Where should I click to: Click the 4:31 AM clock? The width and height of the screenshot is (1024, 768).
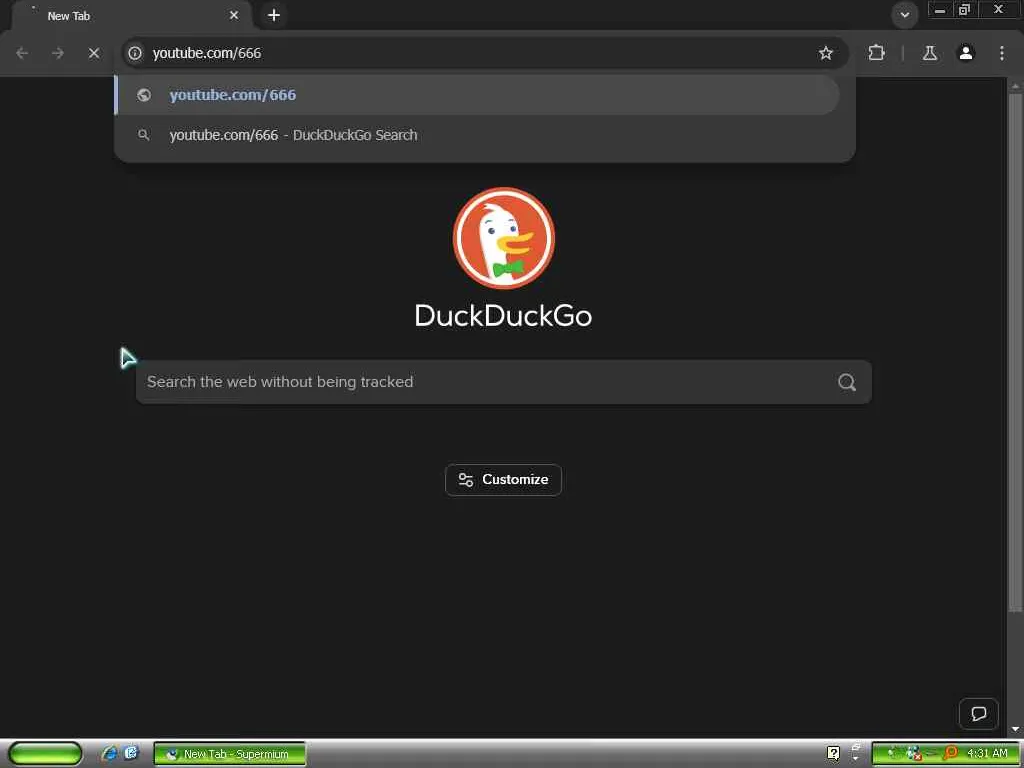coord(987,754)
